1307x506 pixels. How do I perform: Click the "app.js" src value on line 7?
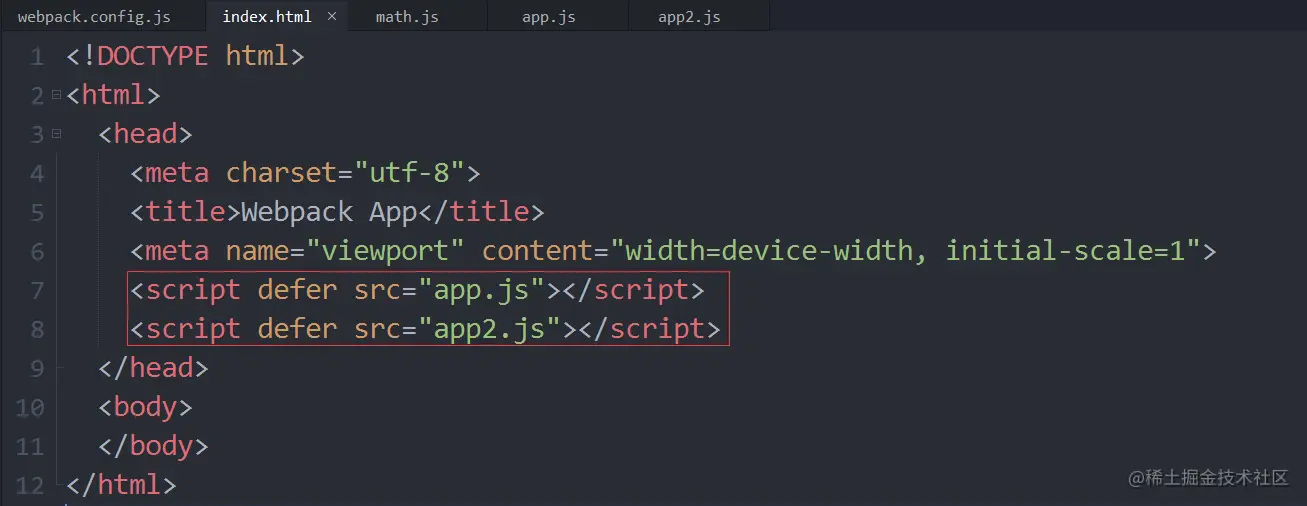point(483,290)
